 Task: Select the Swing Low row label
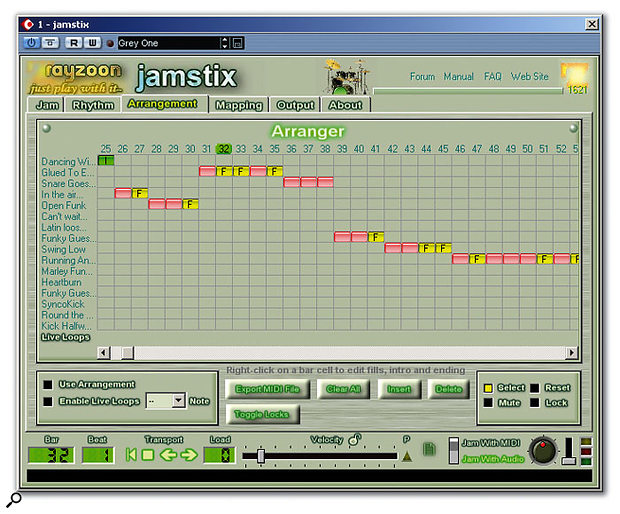[x=63, y=249]
